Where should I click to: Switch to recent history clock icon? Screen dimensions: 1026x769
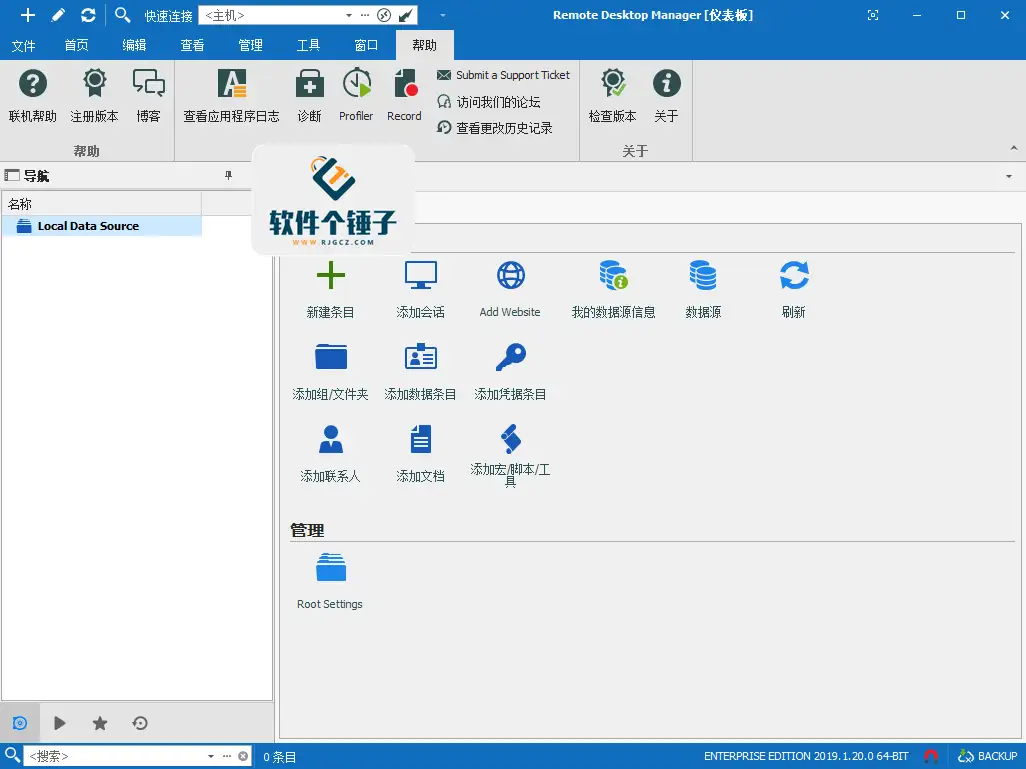[140, 723]
